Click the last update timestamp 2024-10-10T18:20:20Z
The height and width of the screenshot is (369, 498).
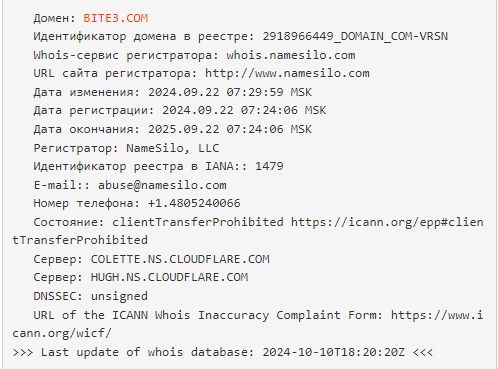[x=334, y=352]
